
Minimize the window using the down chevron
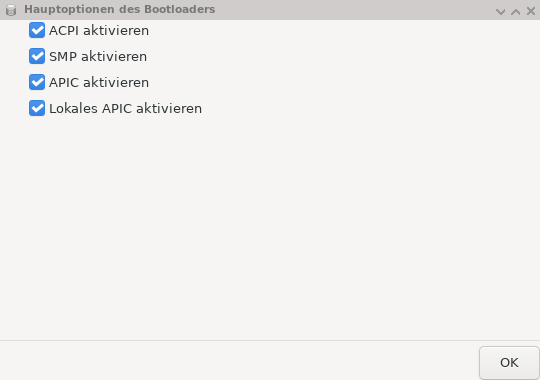pos(500,12)
